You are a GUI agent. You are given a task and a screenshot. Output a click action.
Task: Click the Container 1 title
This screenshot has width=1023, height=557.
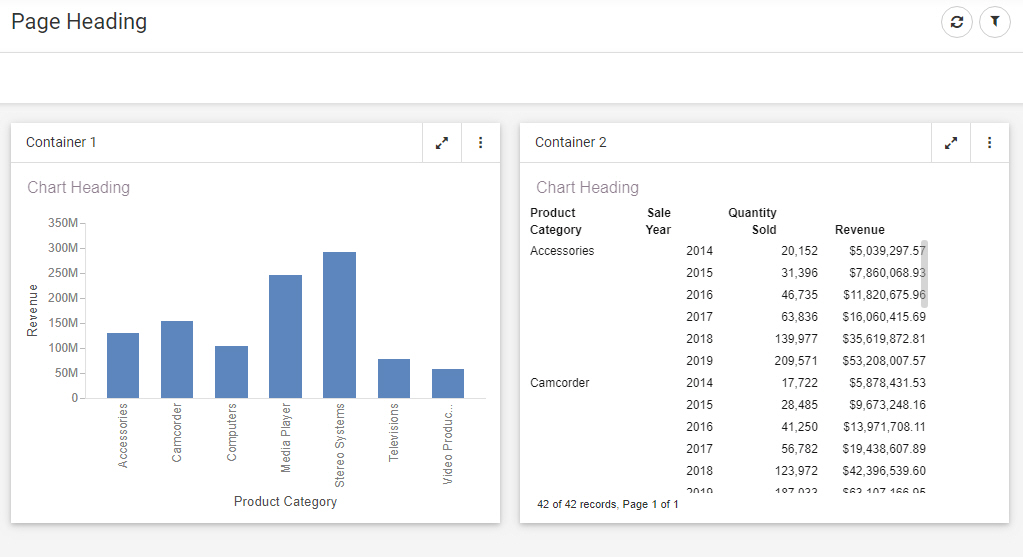point(61,143)
